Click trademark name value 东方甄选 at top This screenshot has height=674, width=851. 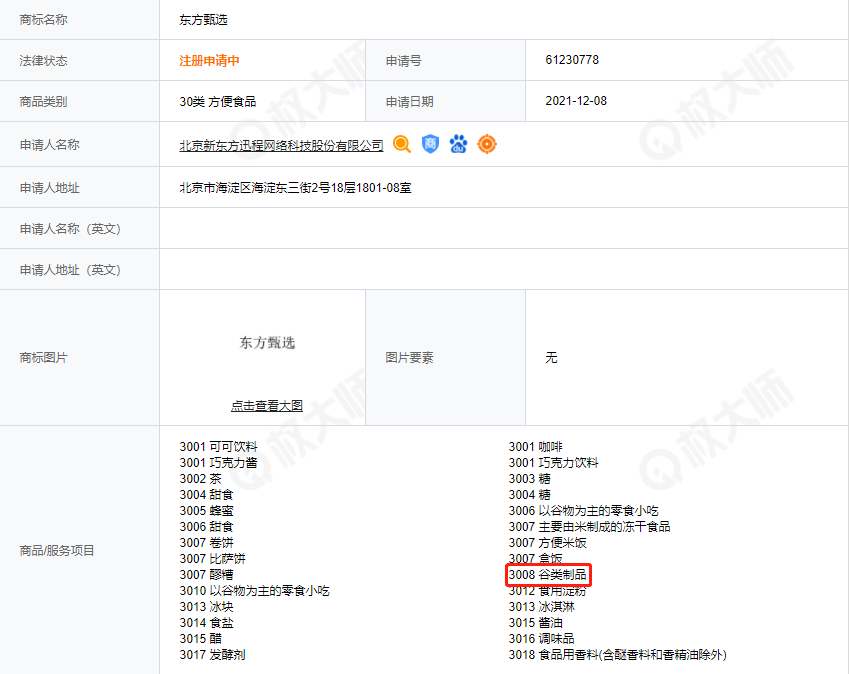click(x=203, y=20)
